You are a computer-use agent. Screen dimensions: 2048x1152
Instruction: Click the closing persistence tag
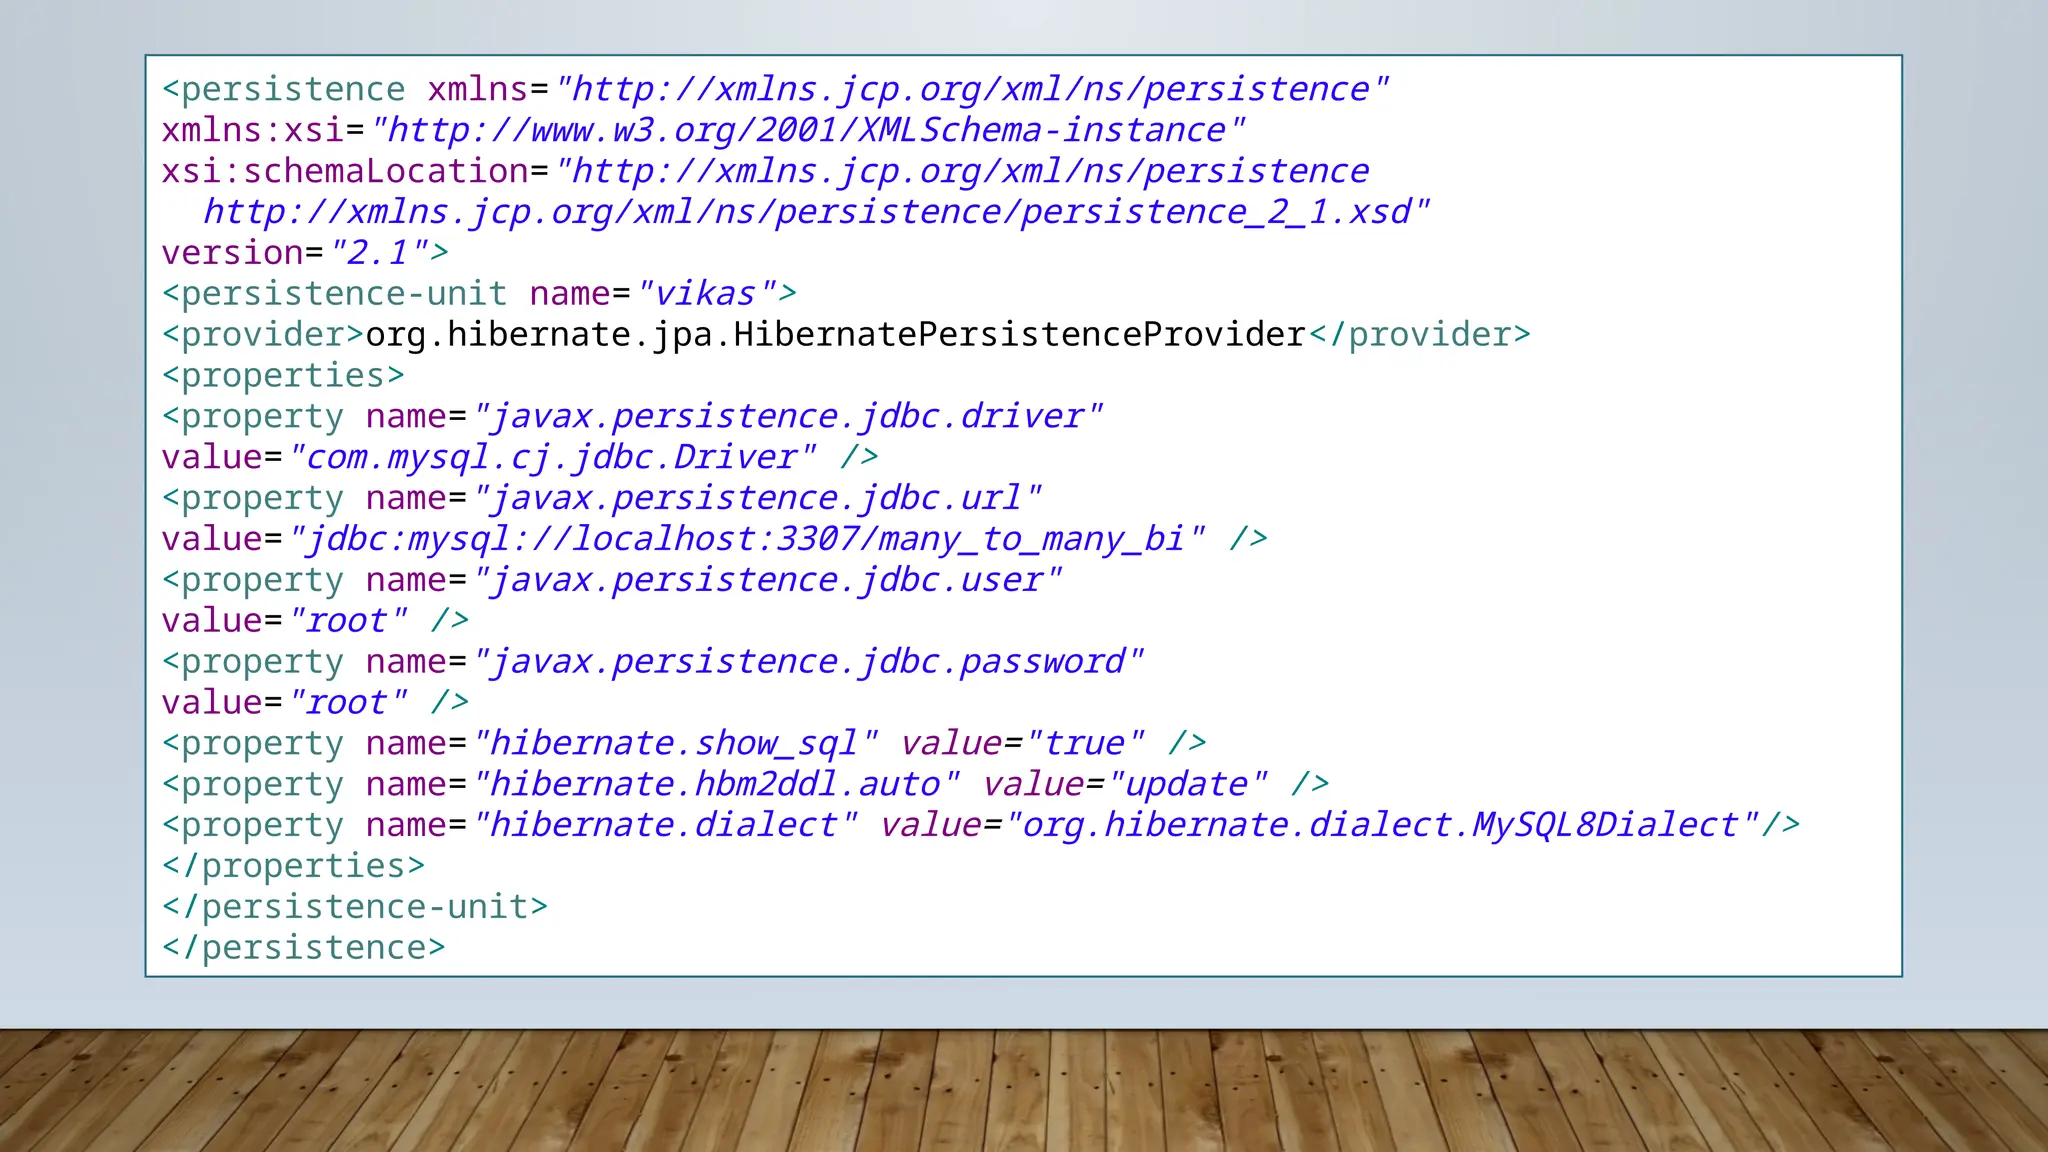coord(303,948)
